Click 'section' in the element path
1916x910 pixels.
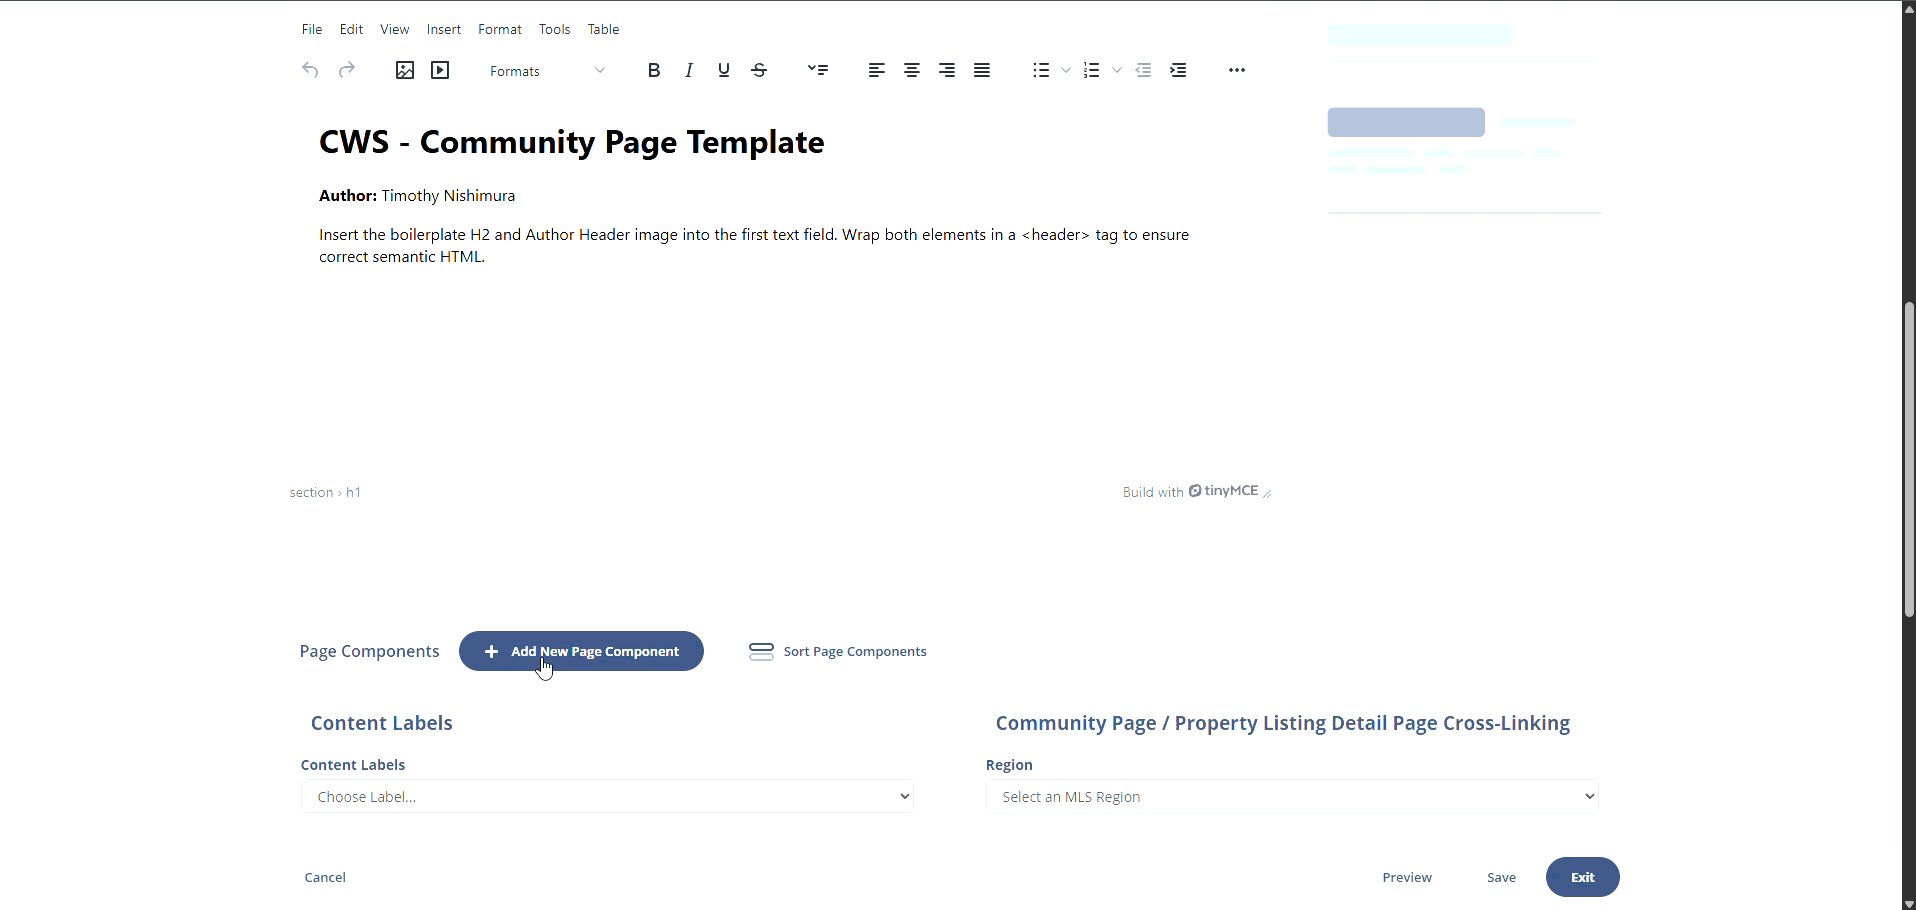(311, 493)
